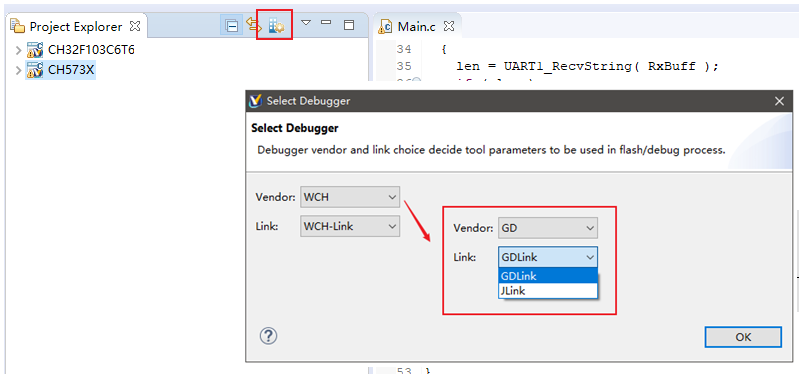This screenshot has height=374, width=804.
Task: Click the MounRiver logo in dialog title
Action: [x=255, y=101]
